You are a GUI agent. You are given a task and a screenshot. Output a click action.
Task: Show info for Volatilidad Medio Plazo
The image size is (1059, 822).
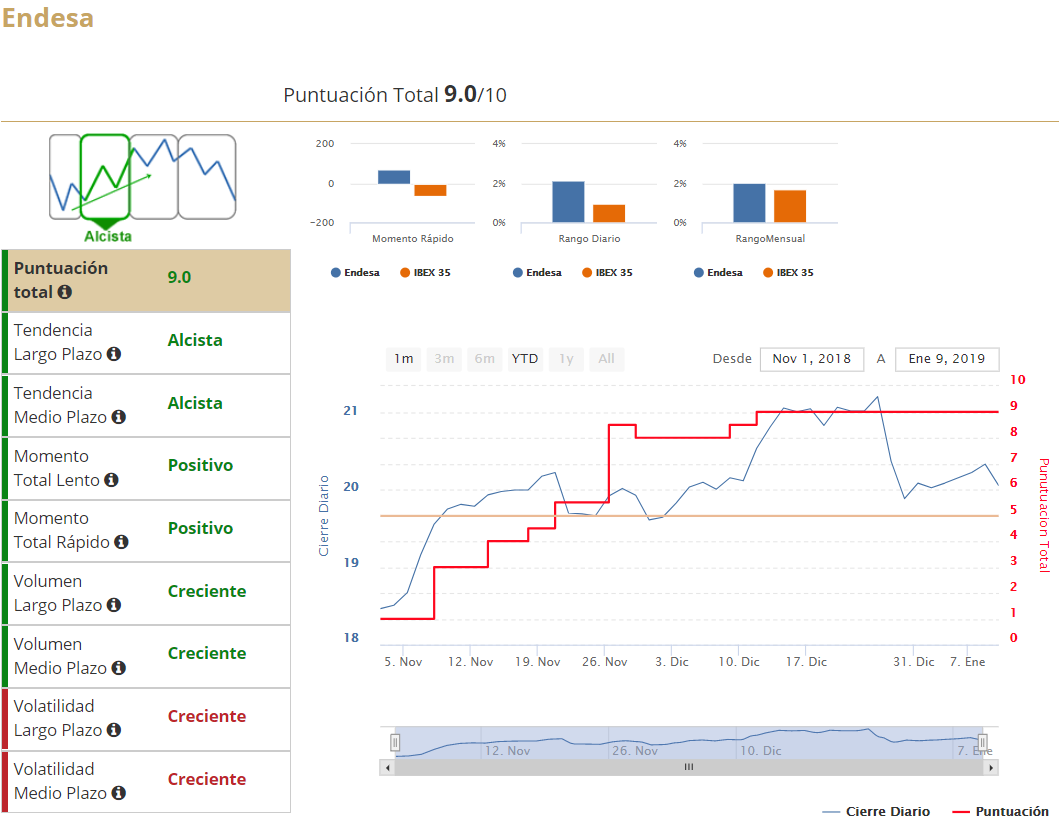tap(119, 794)
